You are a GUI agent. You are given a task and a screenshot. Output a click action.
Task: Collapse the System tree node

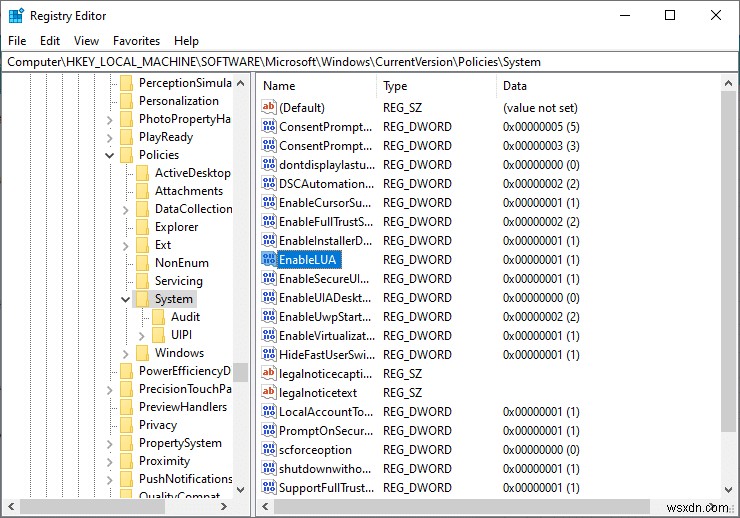[x=126, y=299]
